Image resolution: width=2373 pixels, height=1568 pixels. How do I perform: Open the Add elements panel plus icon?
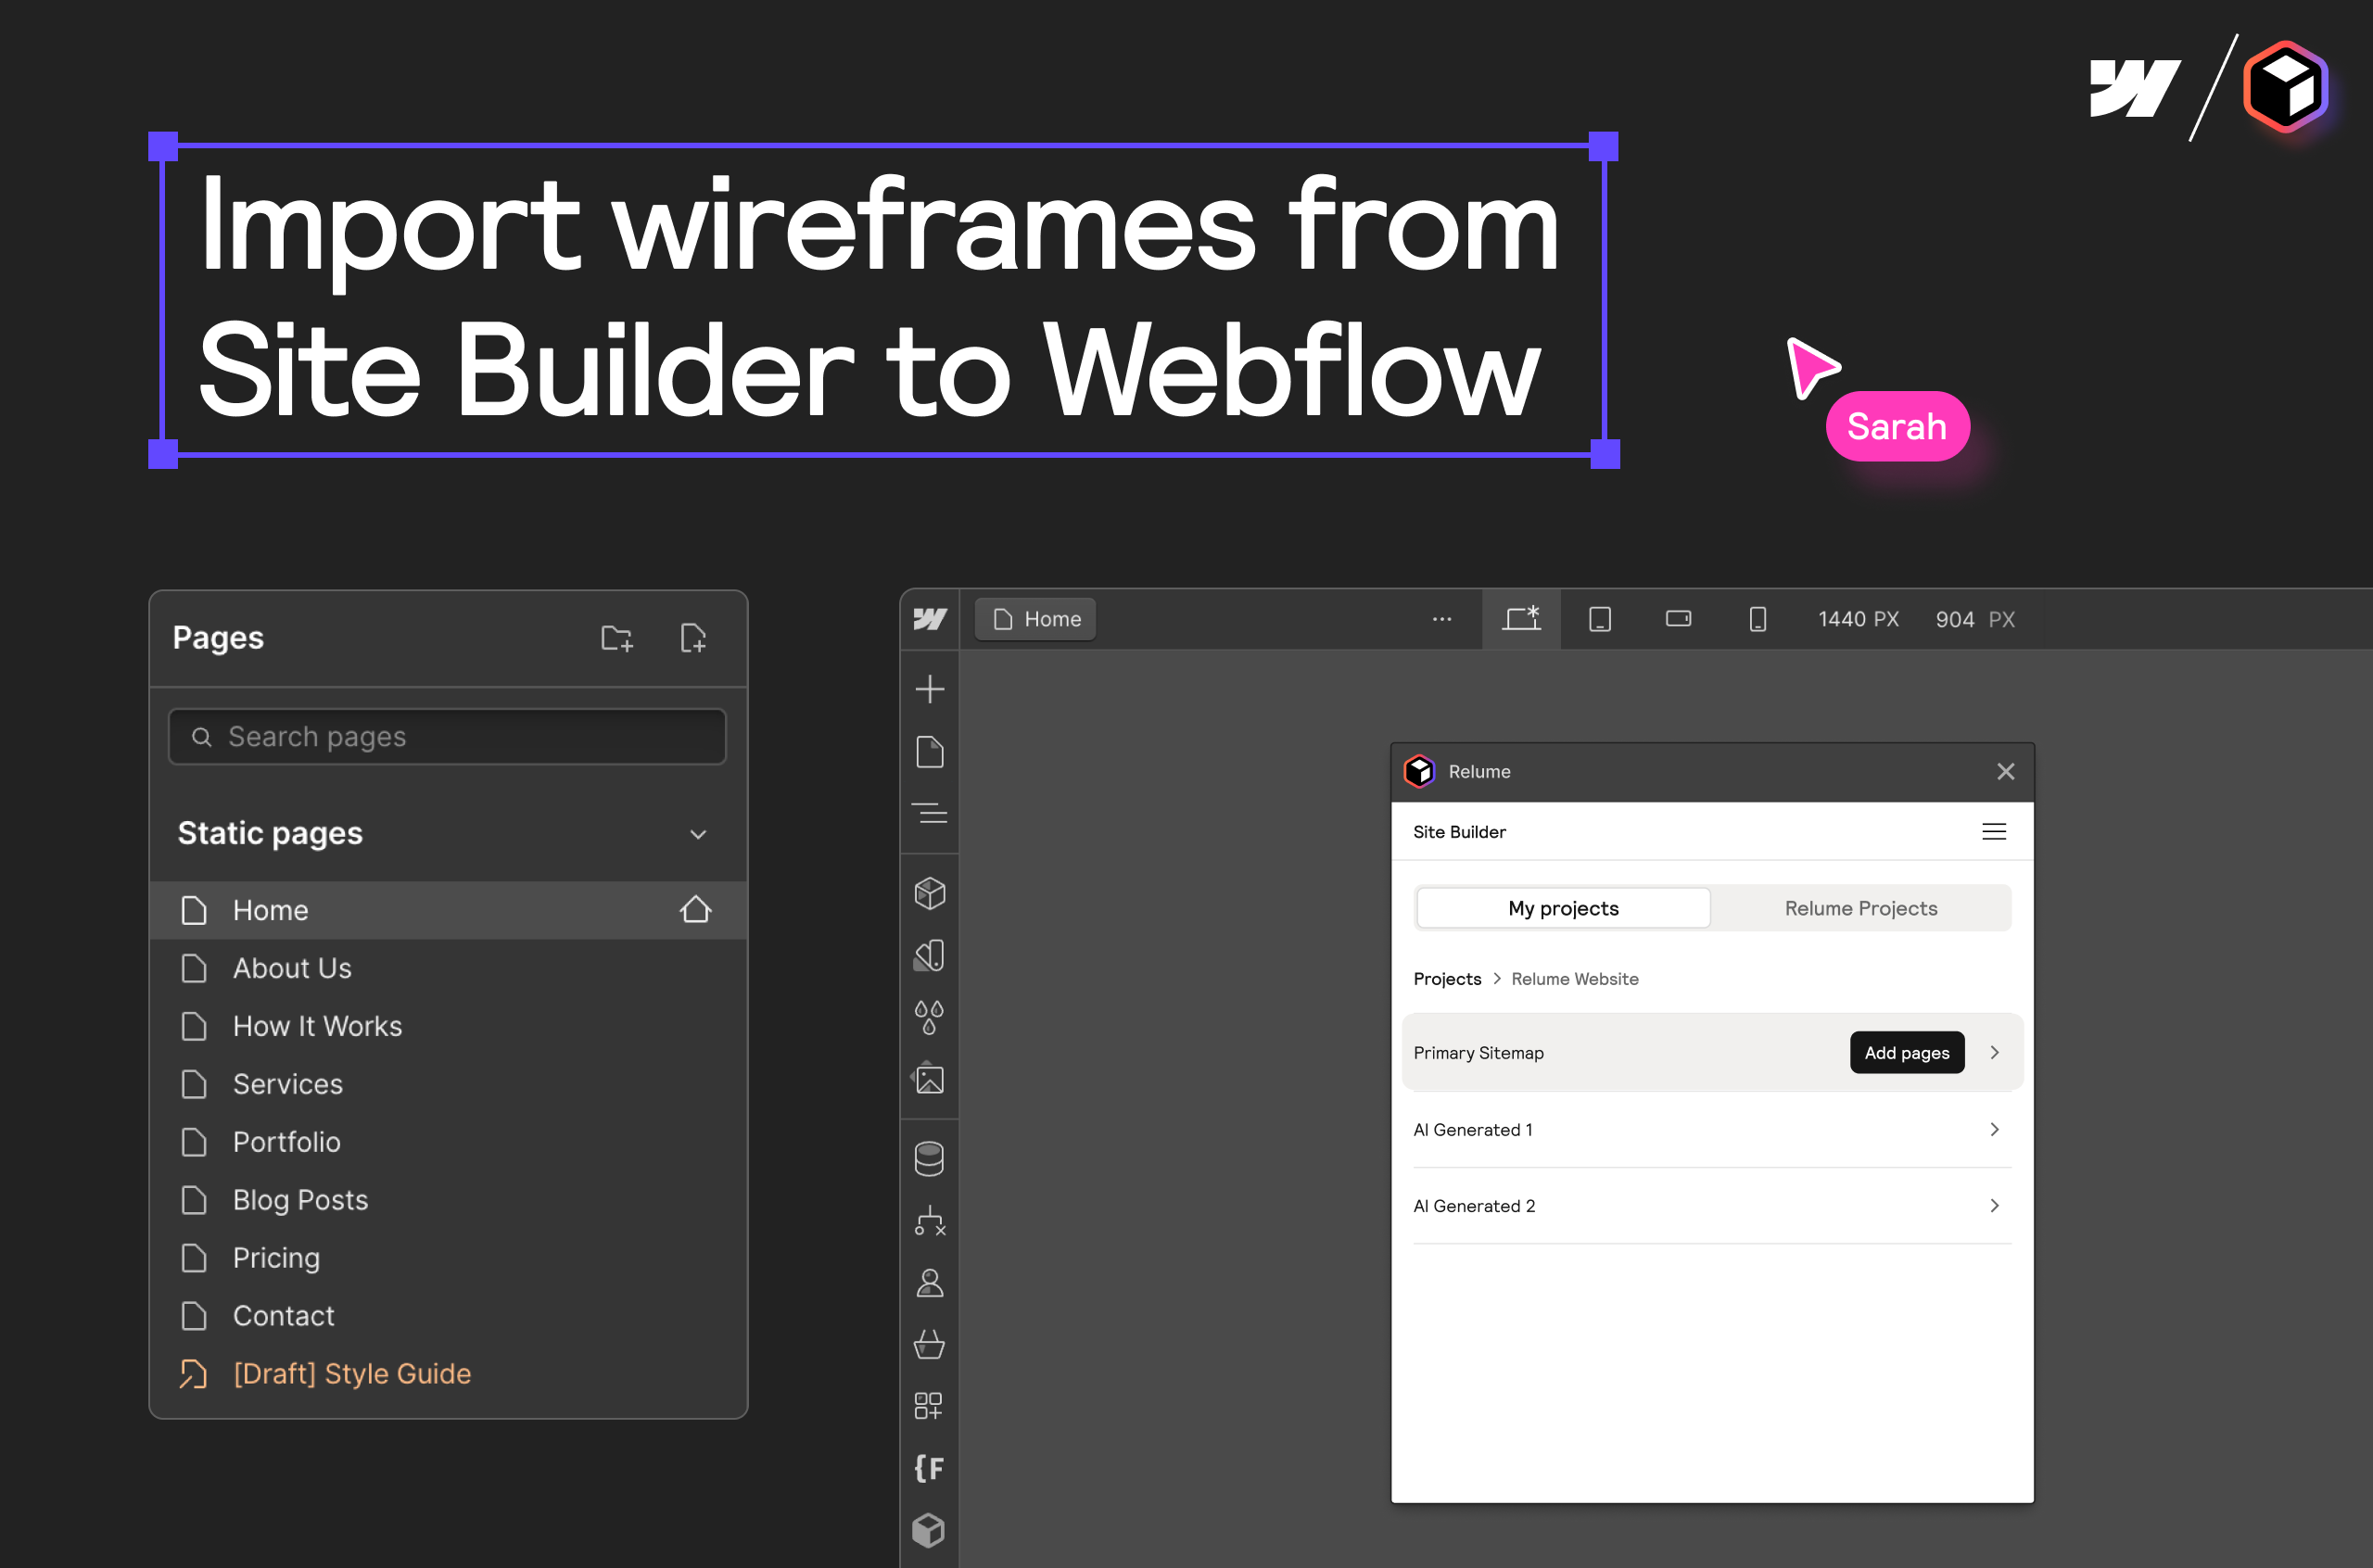coord(929,689)
